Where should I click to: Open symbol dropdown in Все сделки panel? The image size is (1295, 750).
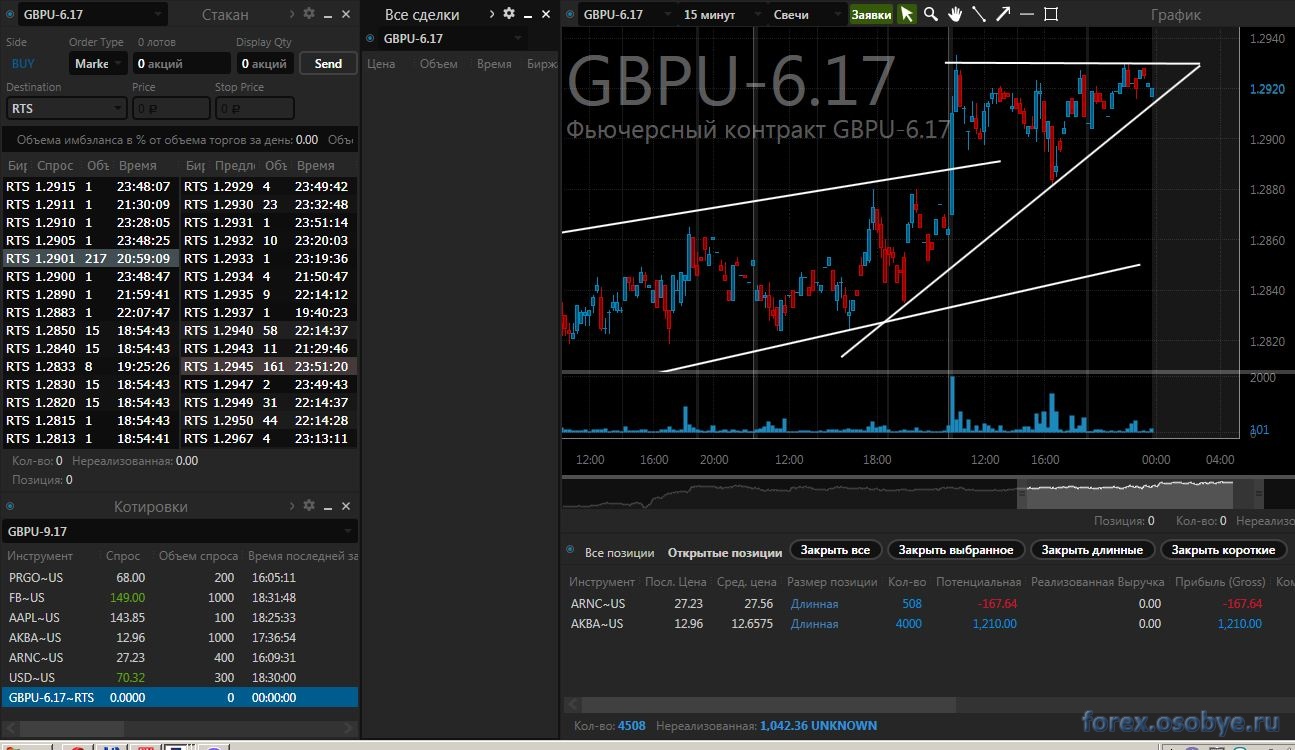[454, 38]
